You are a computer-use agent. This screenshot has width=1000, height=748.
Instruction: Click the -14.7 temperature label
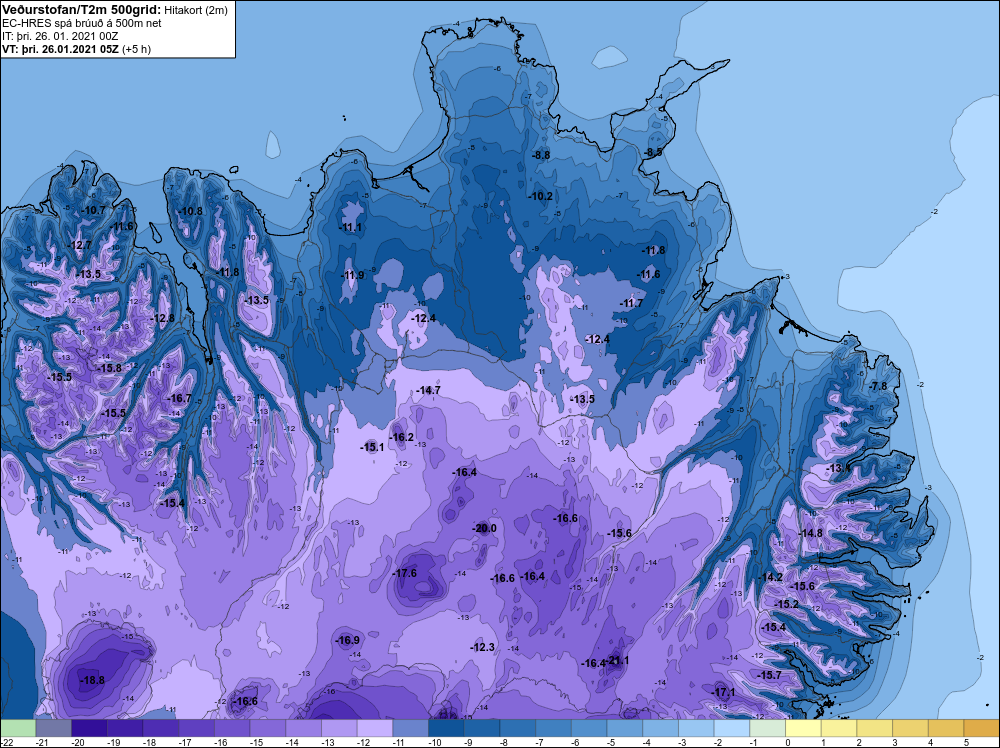pos(427,390)
